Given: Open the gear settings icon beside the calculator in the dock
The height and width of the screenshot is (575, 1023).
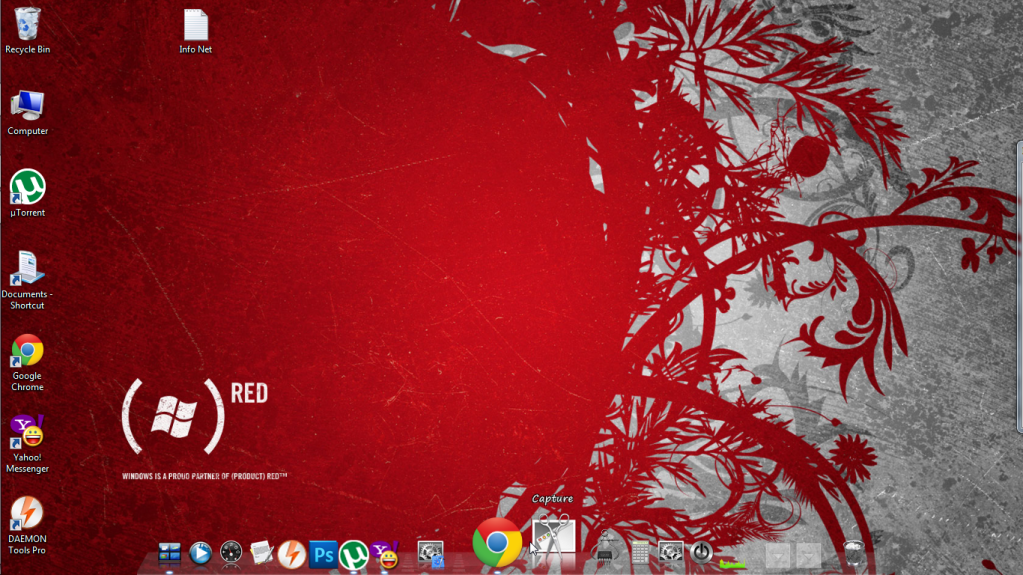Looking at the screenshot, I should (x=671, y=552).
